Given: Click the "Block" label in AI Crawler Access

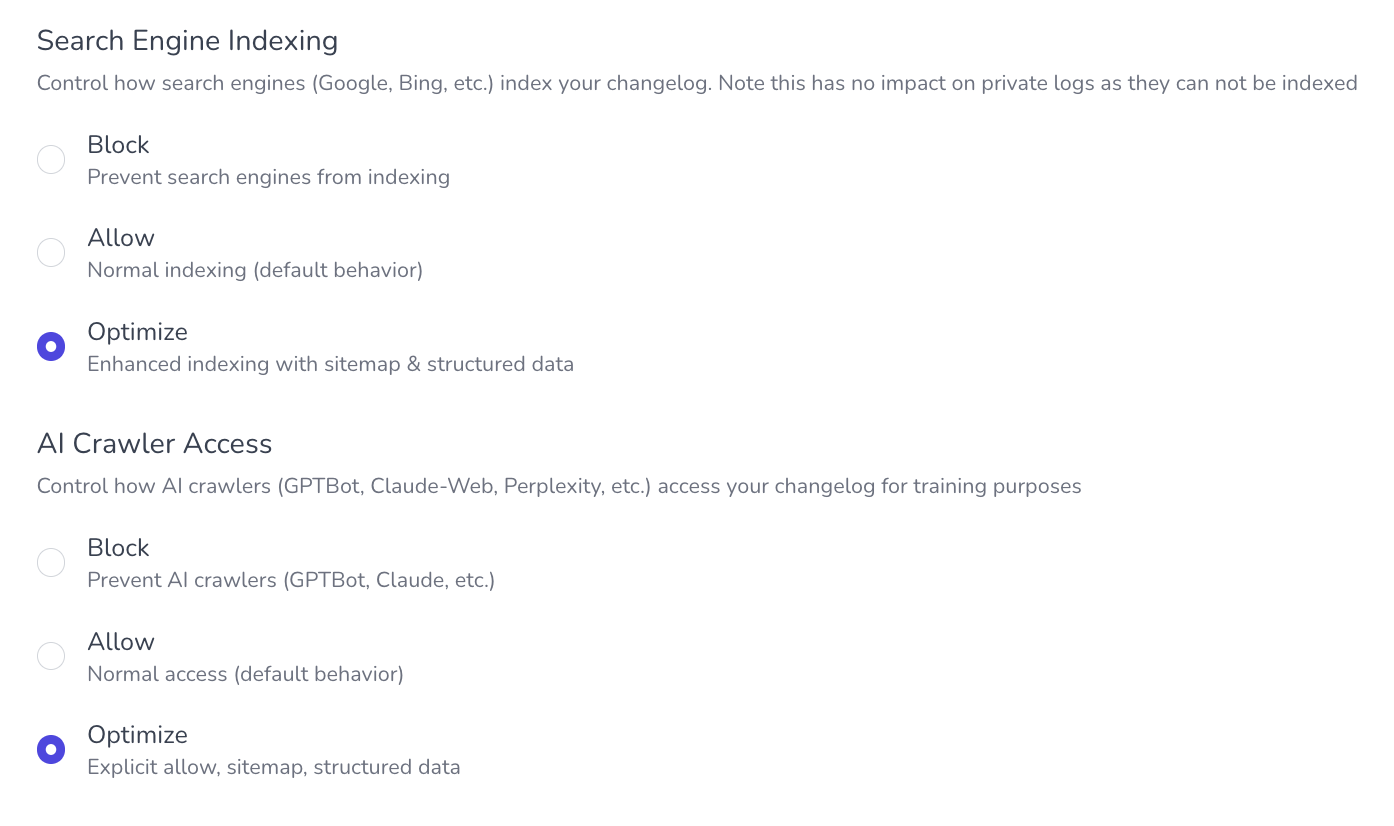Looking at the screenshot, I should [118, 548].
